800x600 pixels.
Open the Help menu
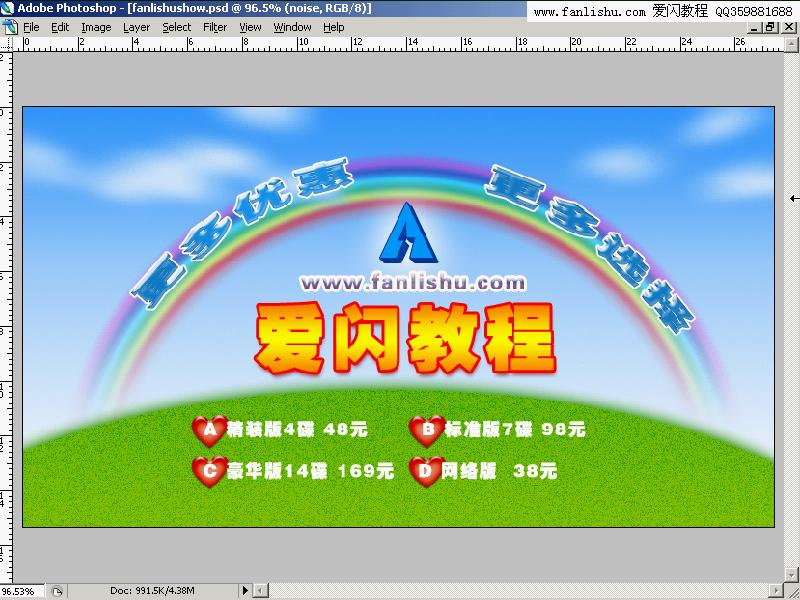334,27
